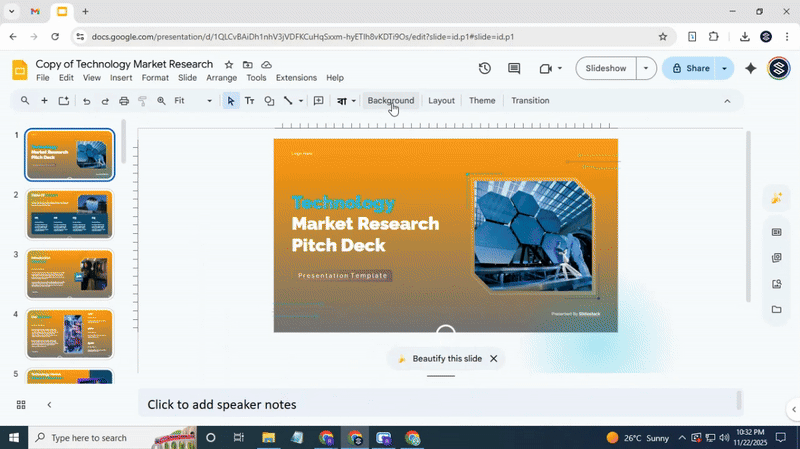The width and height of the screenshot is (800, 449).
Task: Open the Extensions menu
Action: coord(296,78)
